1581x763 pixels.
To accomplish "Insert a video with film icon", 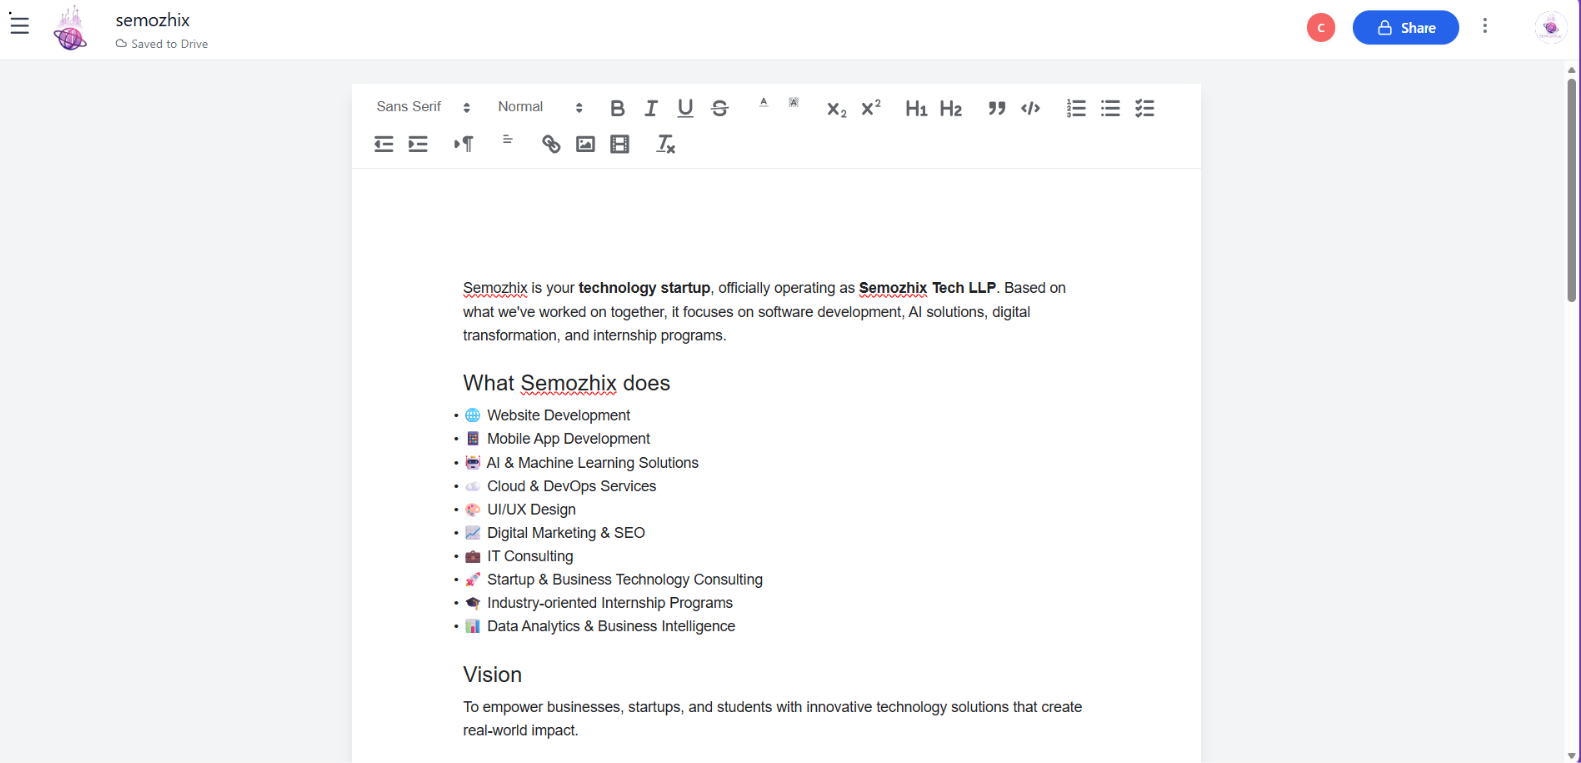I will (620, 144).
